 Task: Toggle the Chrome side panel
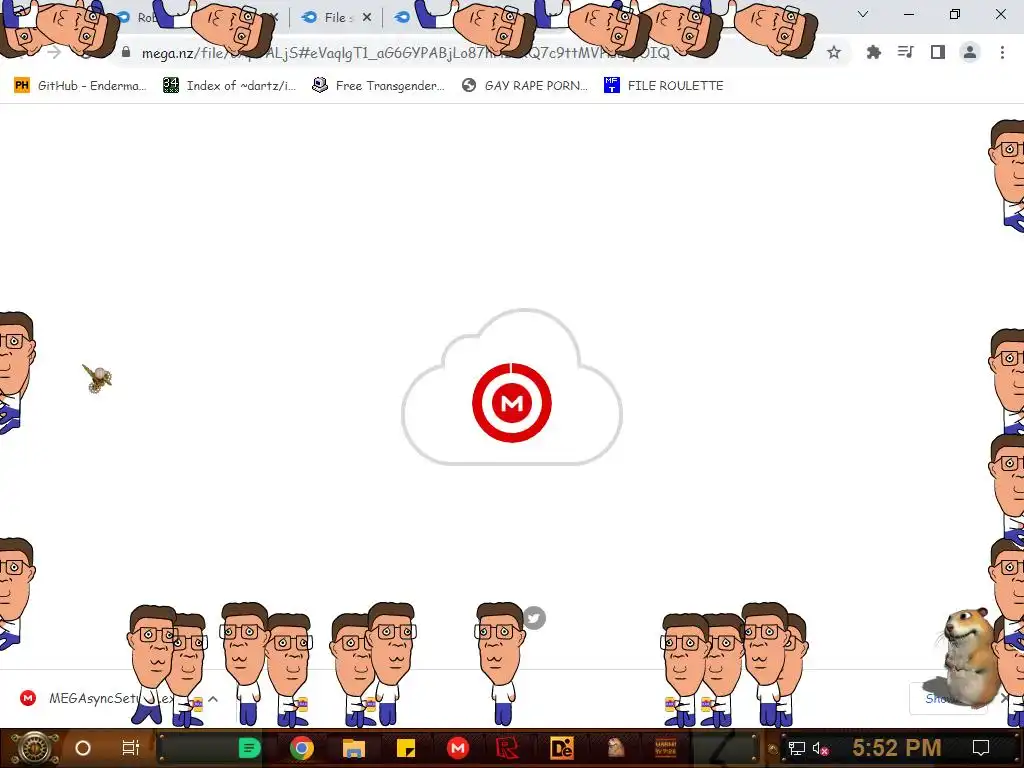click(x=938, y=52)
